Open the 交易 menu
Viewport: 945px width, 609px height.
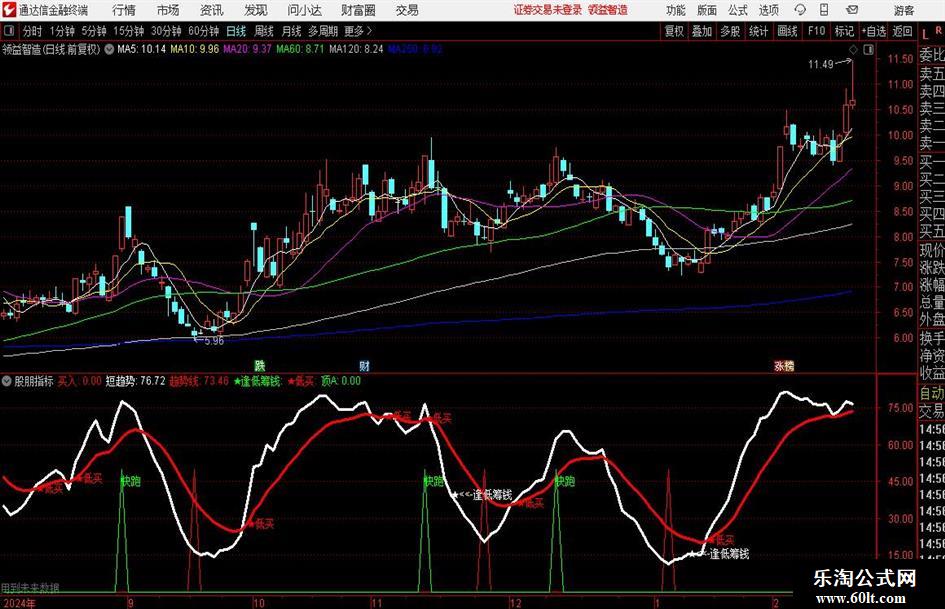pyautogui.click(x=407, y=10)
